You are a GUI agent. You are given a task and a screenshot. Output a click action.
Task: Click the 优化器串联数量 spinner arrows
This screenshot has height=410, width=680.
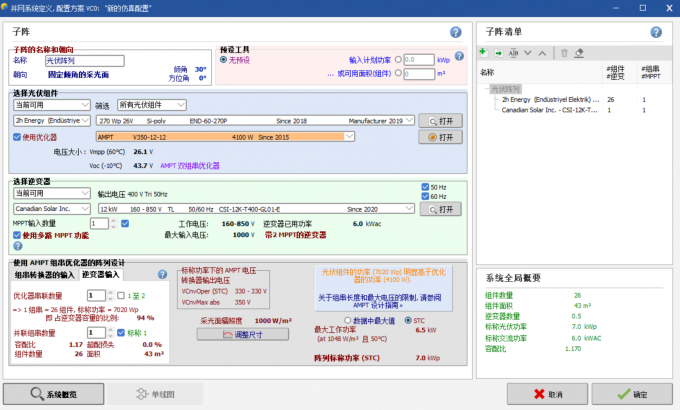click(111, 295)
